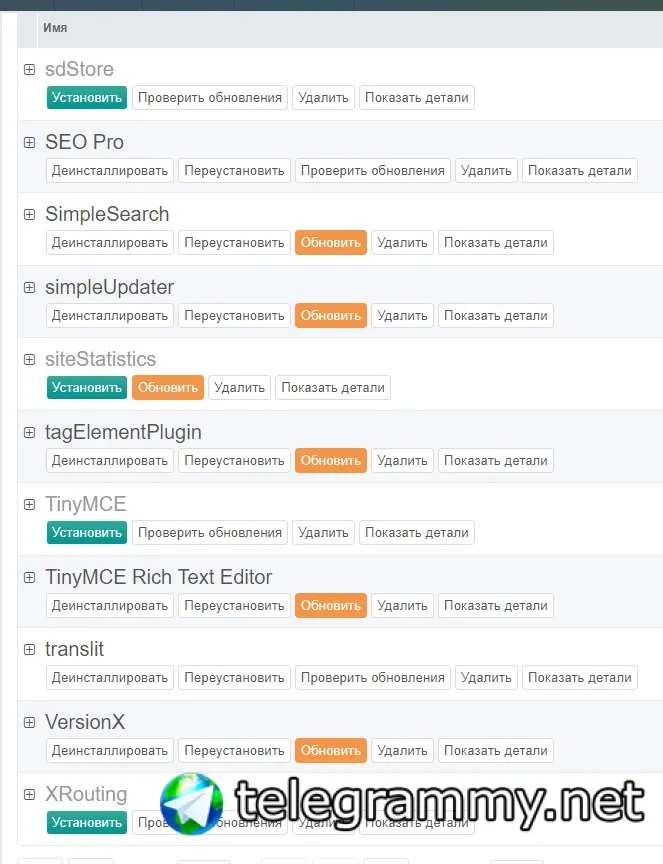Install the XRouting package

pos(87,822)
